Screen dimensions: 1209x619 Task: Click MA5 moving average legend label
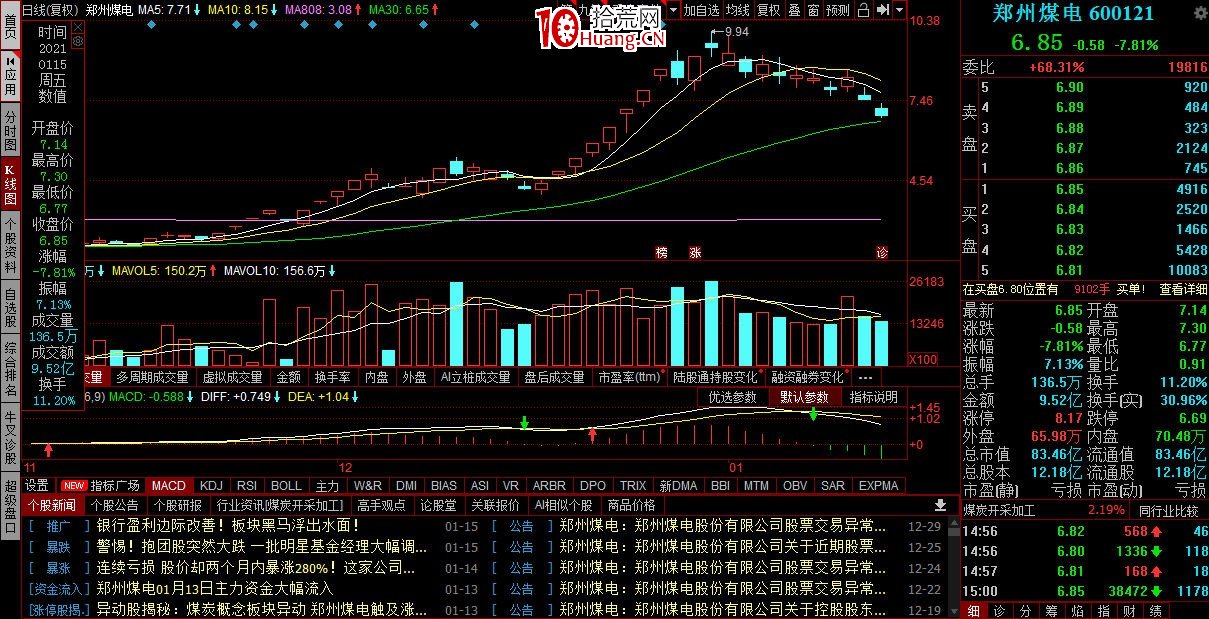pyautogui.click(x=164, y=10)
